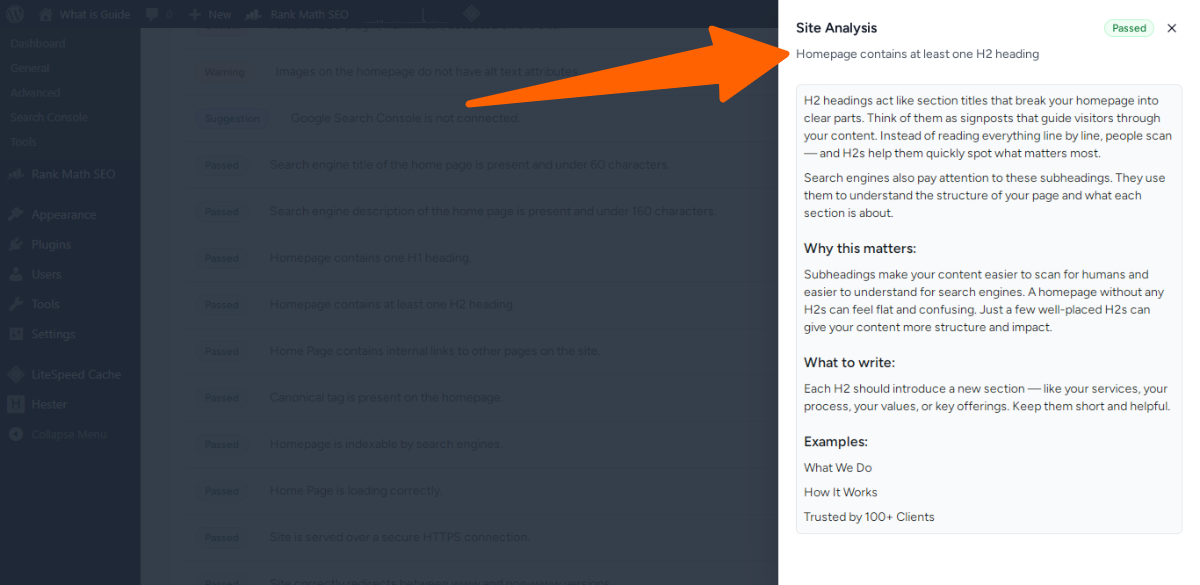Click the plus New icon in admin bar
Screen dimensions: 1200x585
point(195,14)
